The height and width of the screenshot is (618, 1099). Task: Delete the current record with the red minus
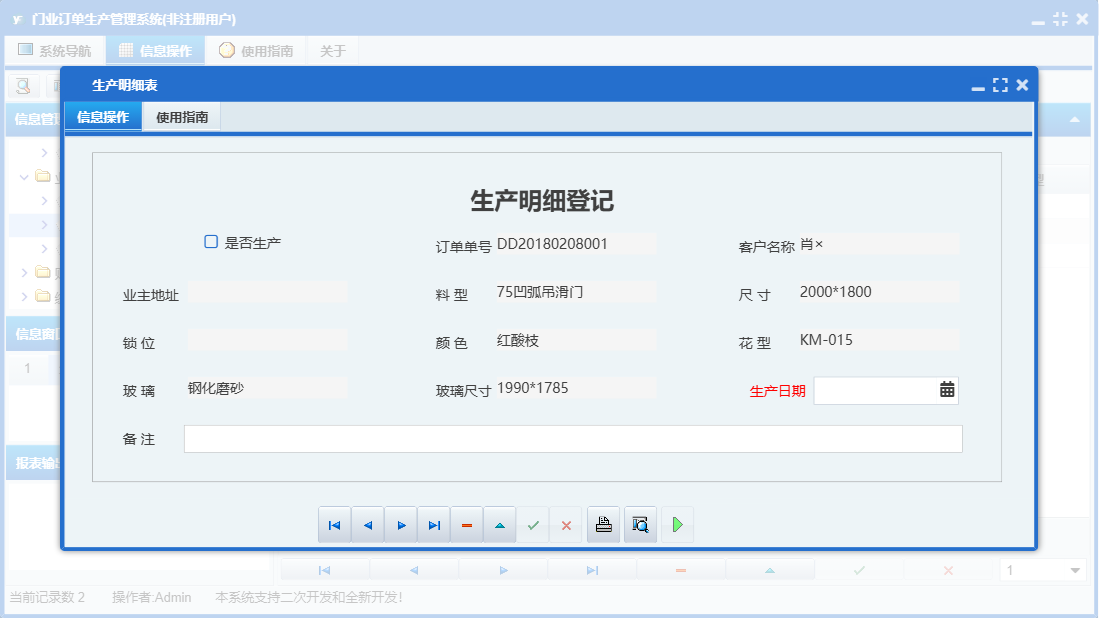point(467,524)
